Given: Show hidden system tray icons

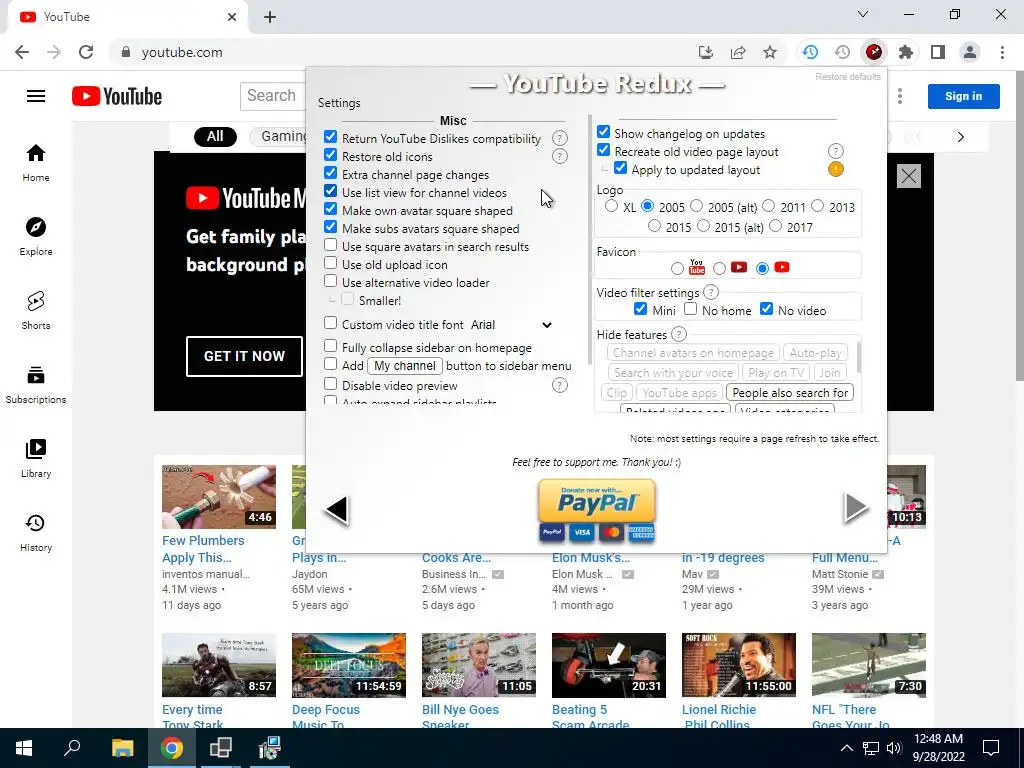Looking at the screenshot, I should 846,748.
